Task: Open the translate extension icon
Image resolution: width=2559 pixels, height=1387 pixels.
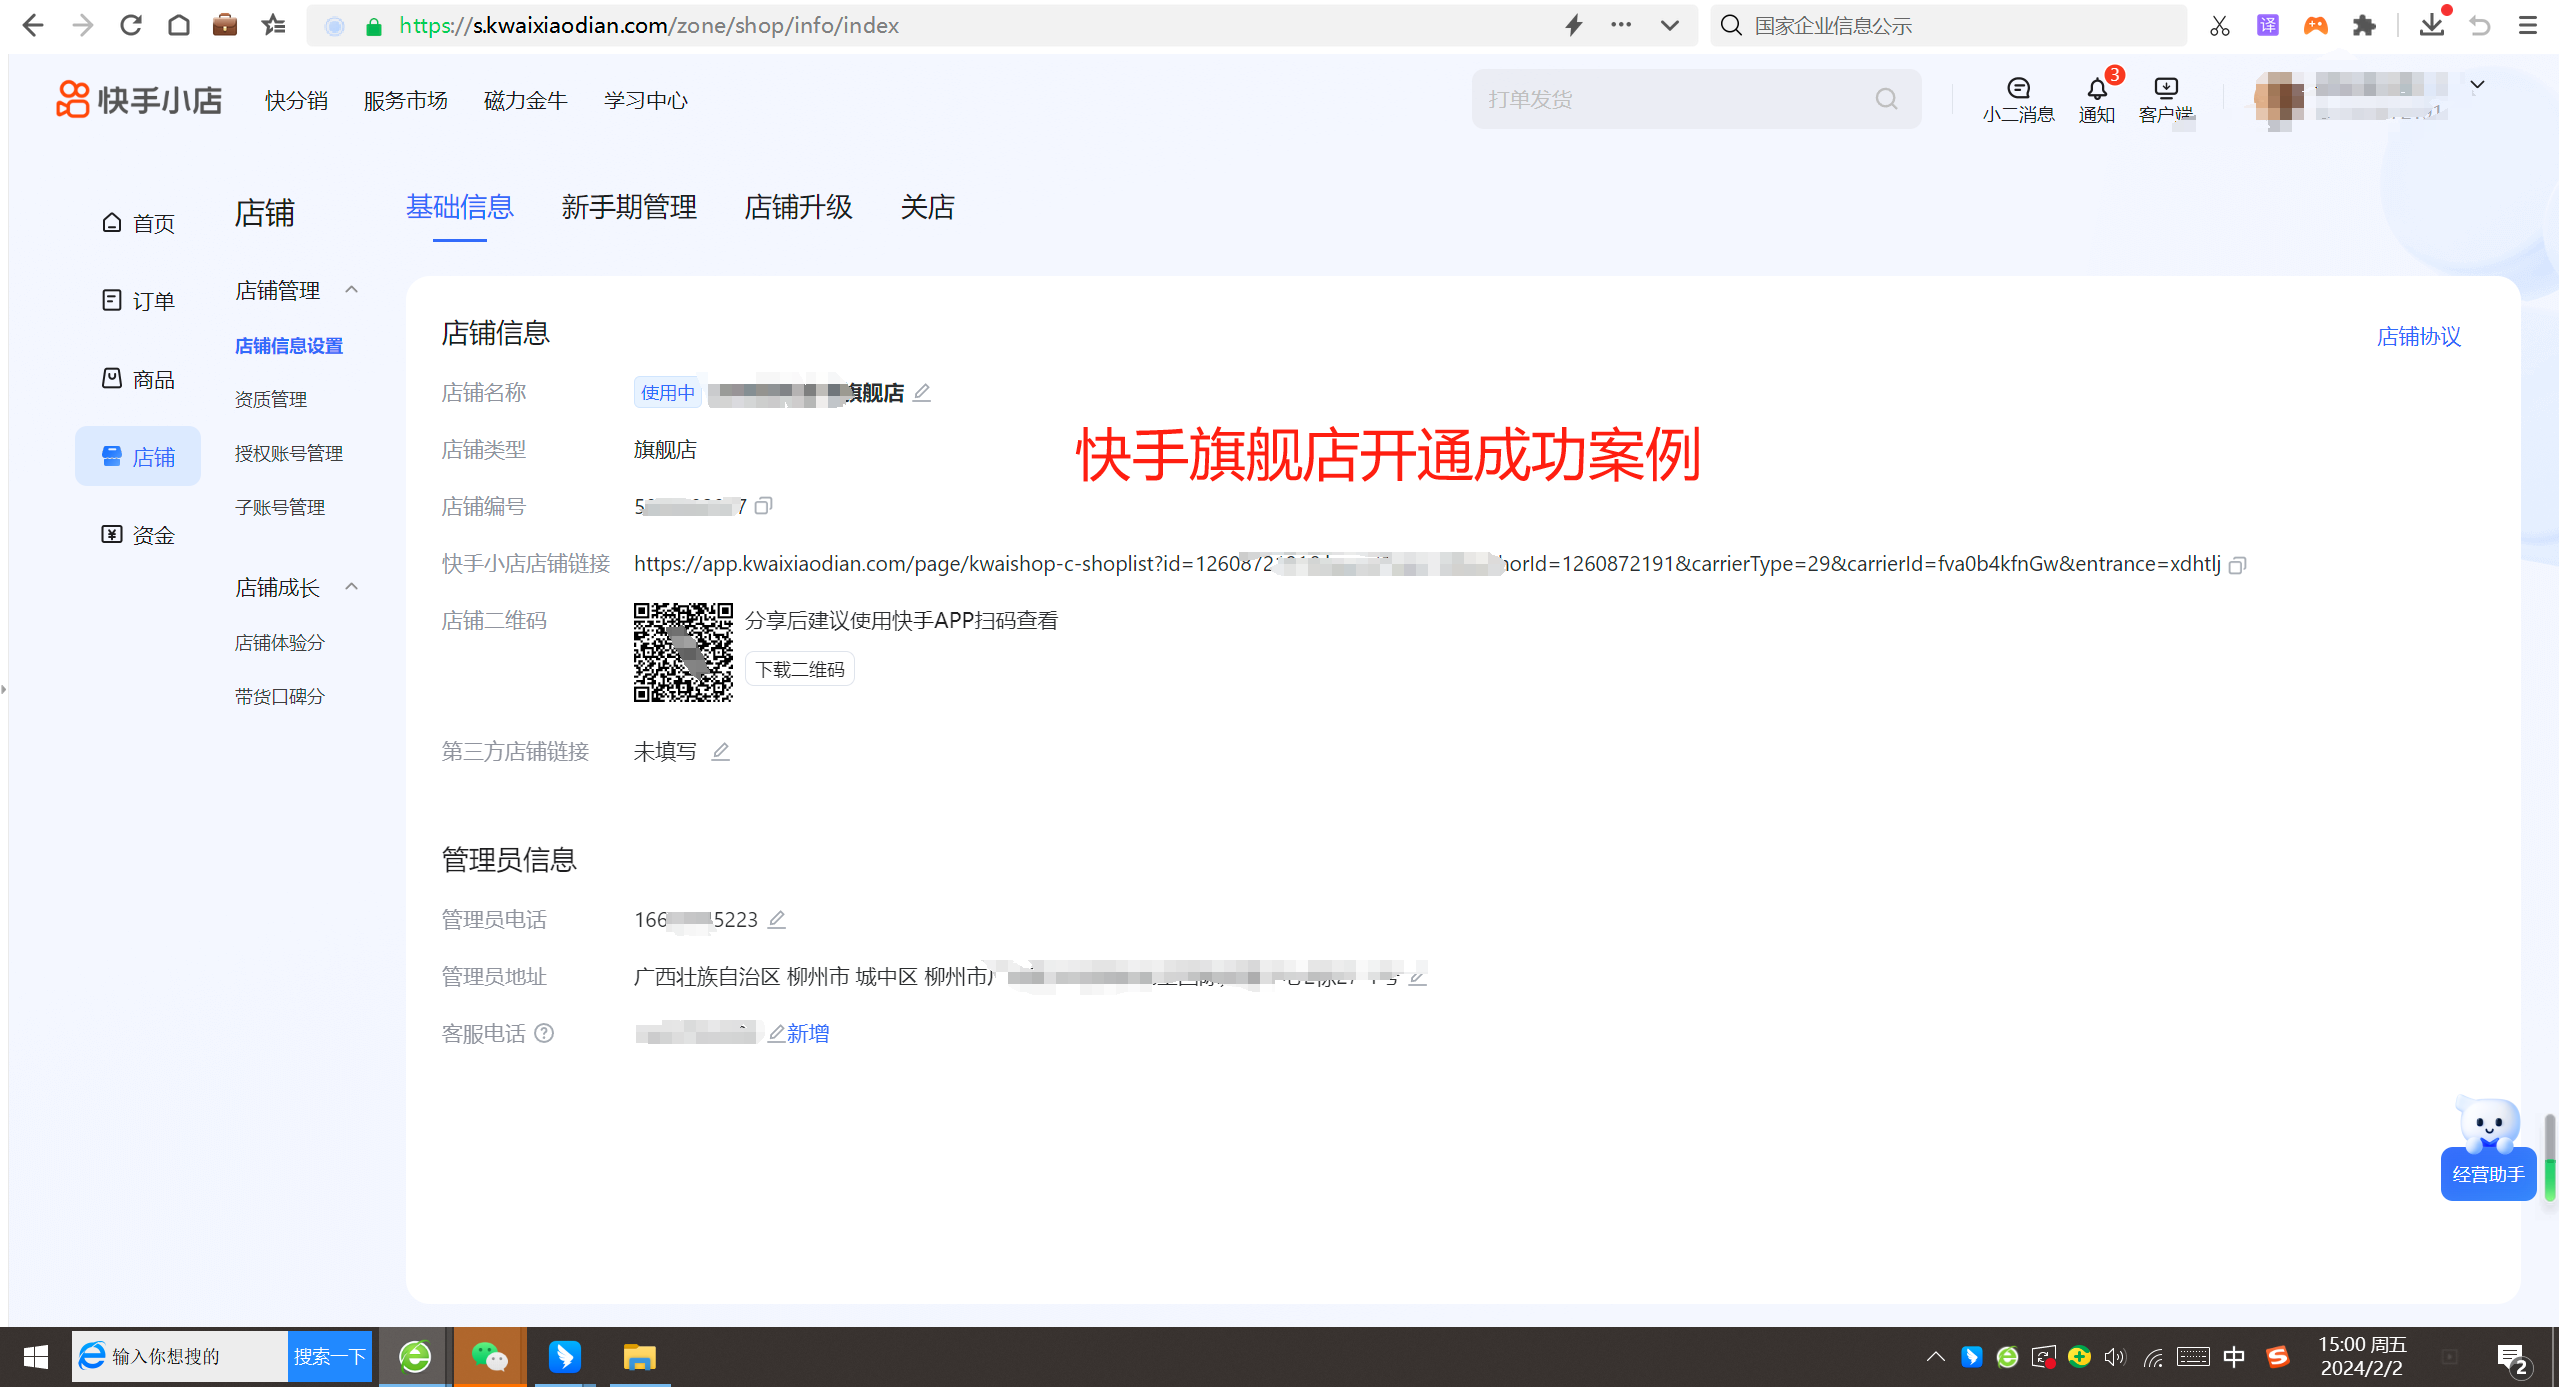Action: tap(2268, 25)
